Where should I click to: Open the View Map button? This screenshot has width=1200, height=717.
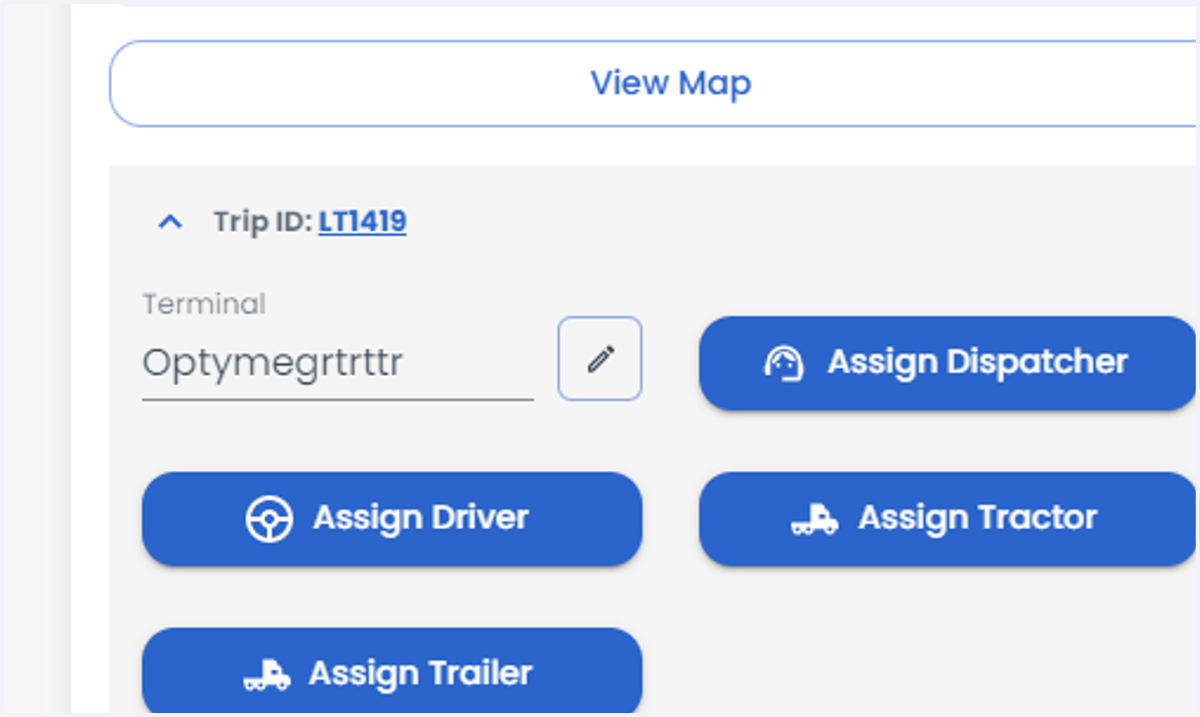pyautogui.click(x=654, y=83)
